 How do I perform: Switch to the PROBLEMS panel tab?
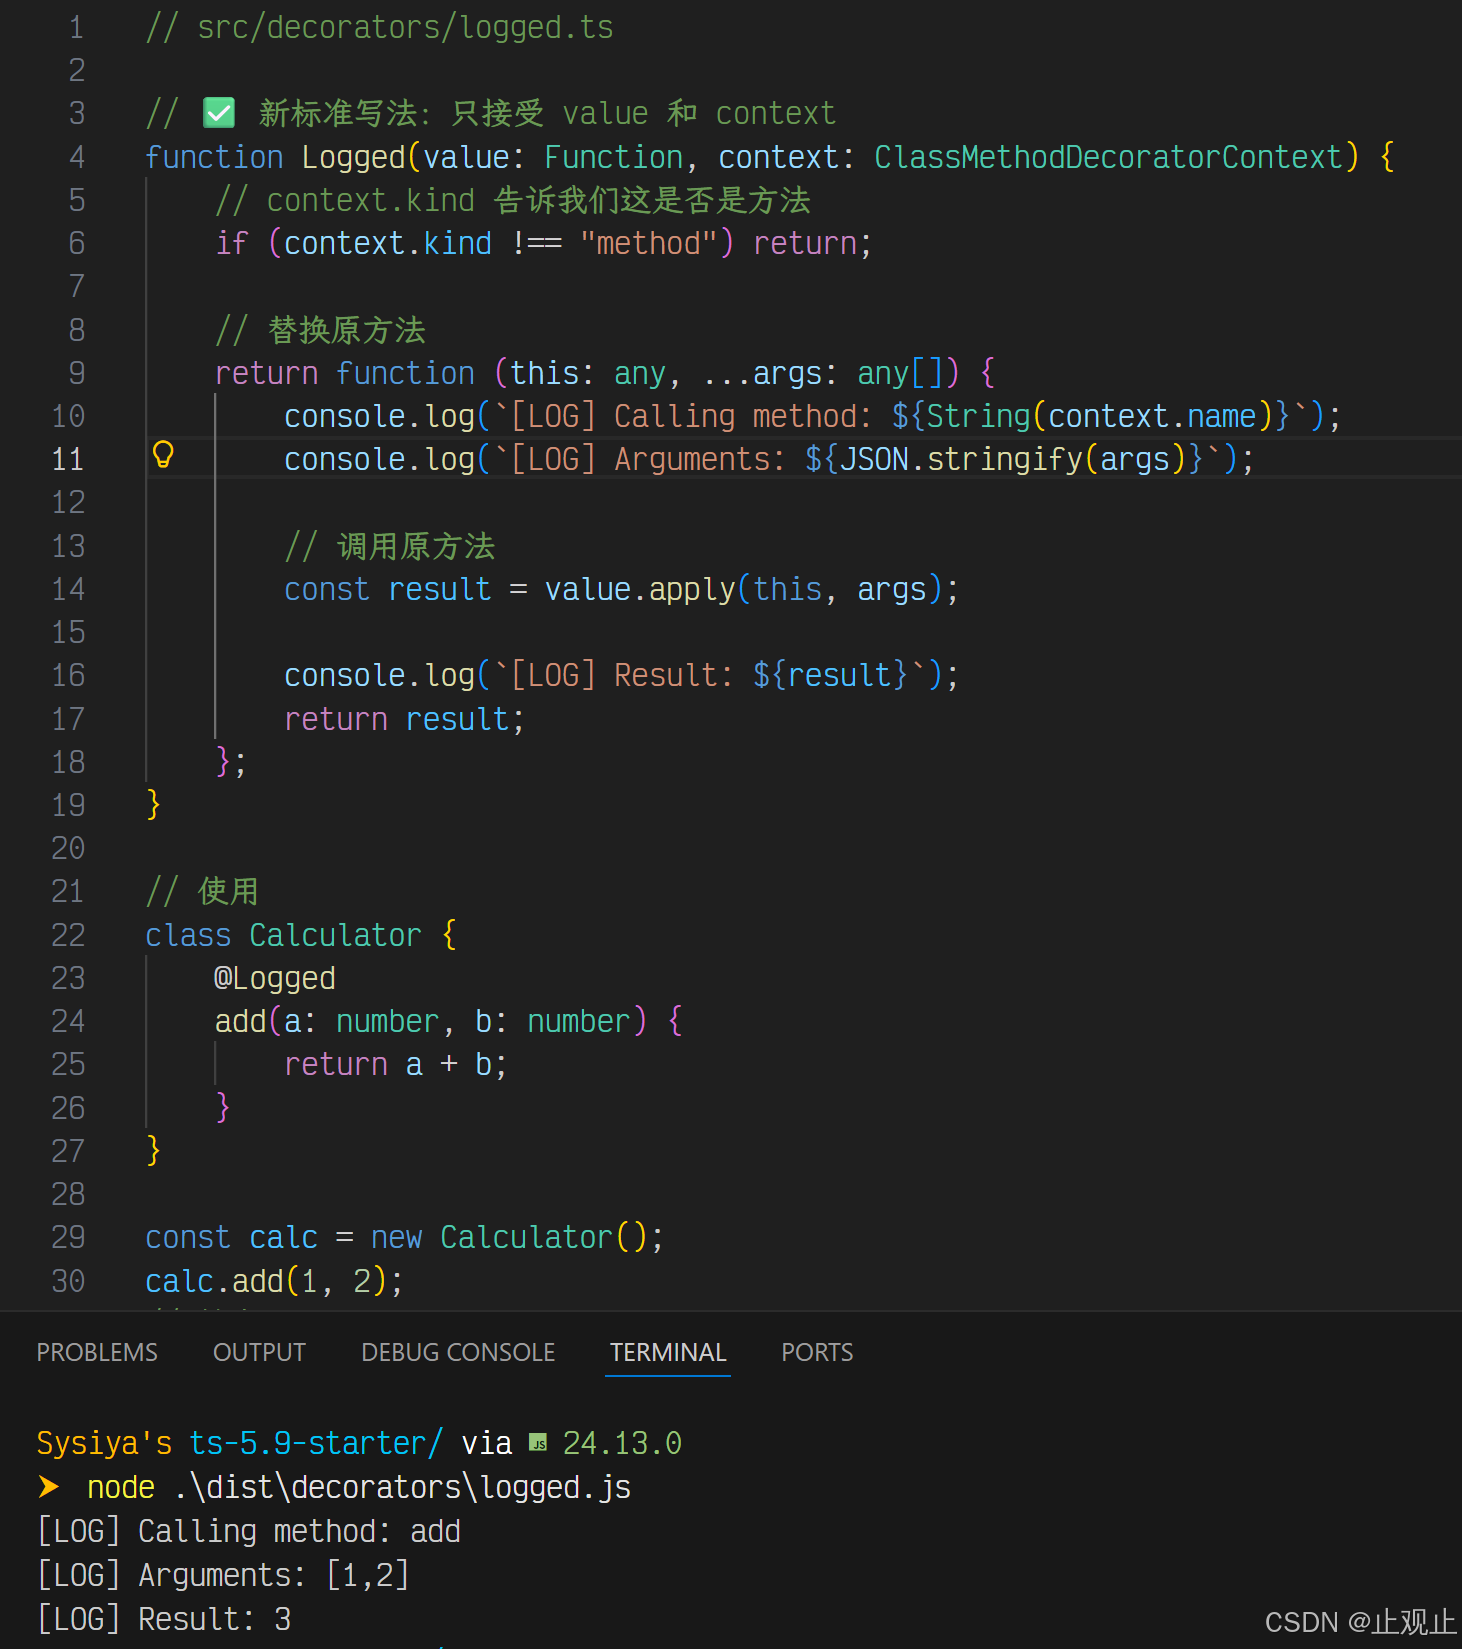click(97, 1352)
